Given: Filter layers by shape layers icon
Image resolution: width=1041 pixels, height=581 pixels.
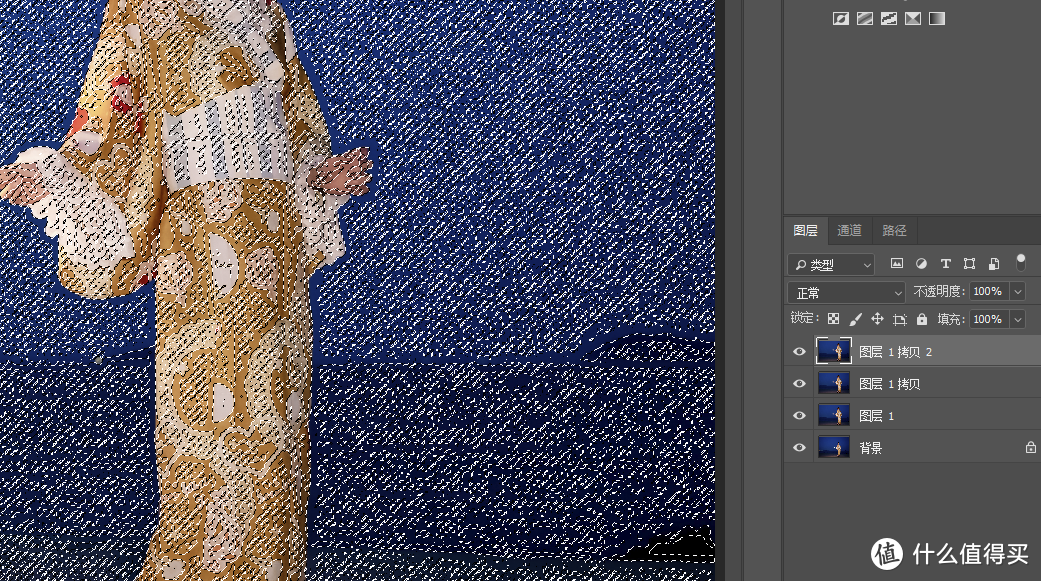Looking at the screenshot, I should click(969, 264).
